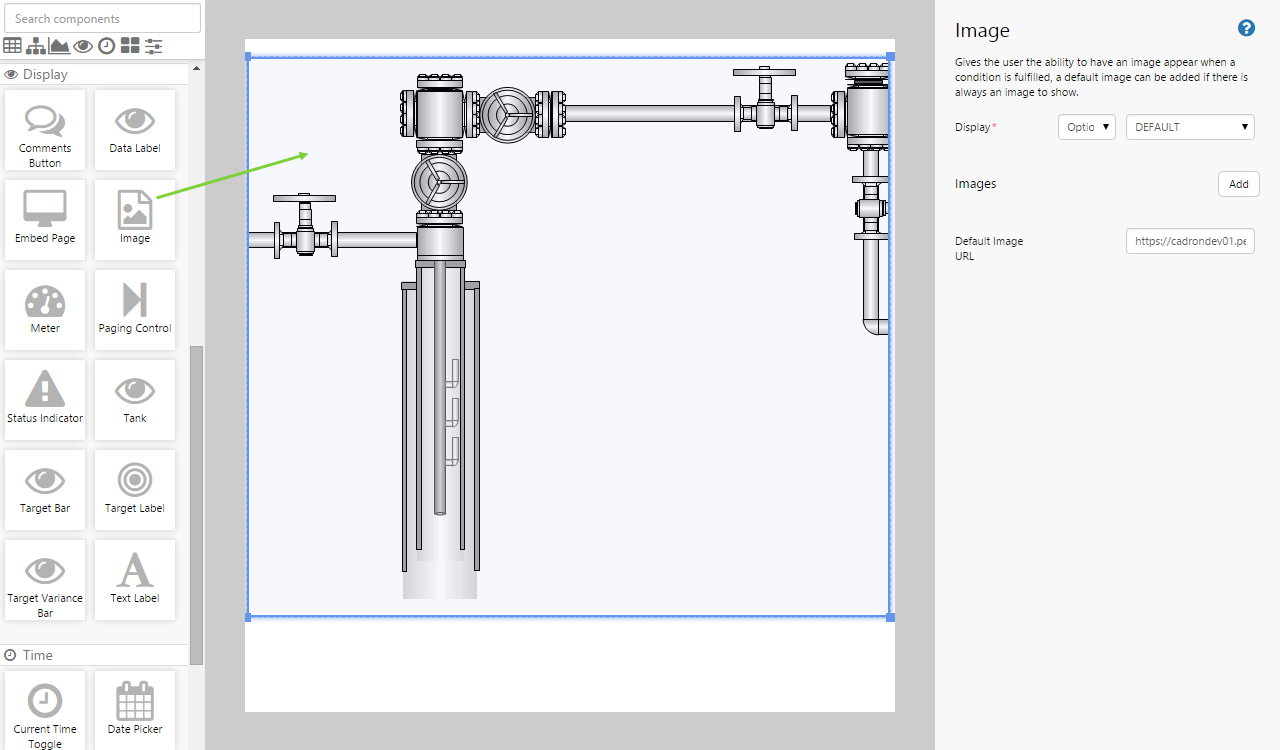The height and width of the screenshot is (750, 1280).
Task: Click the clock time category icon
Action: (106, 46)
